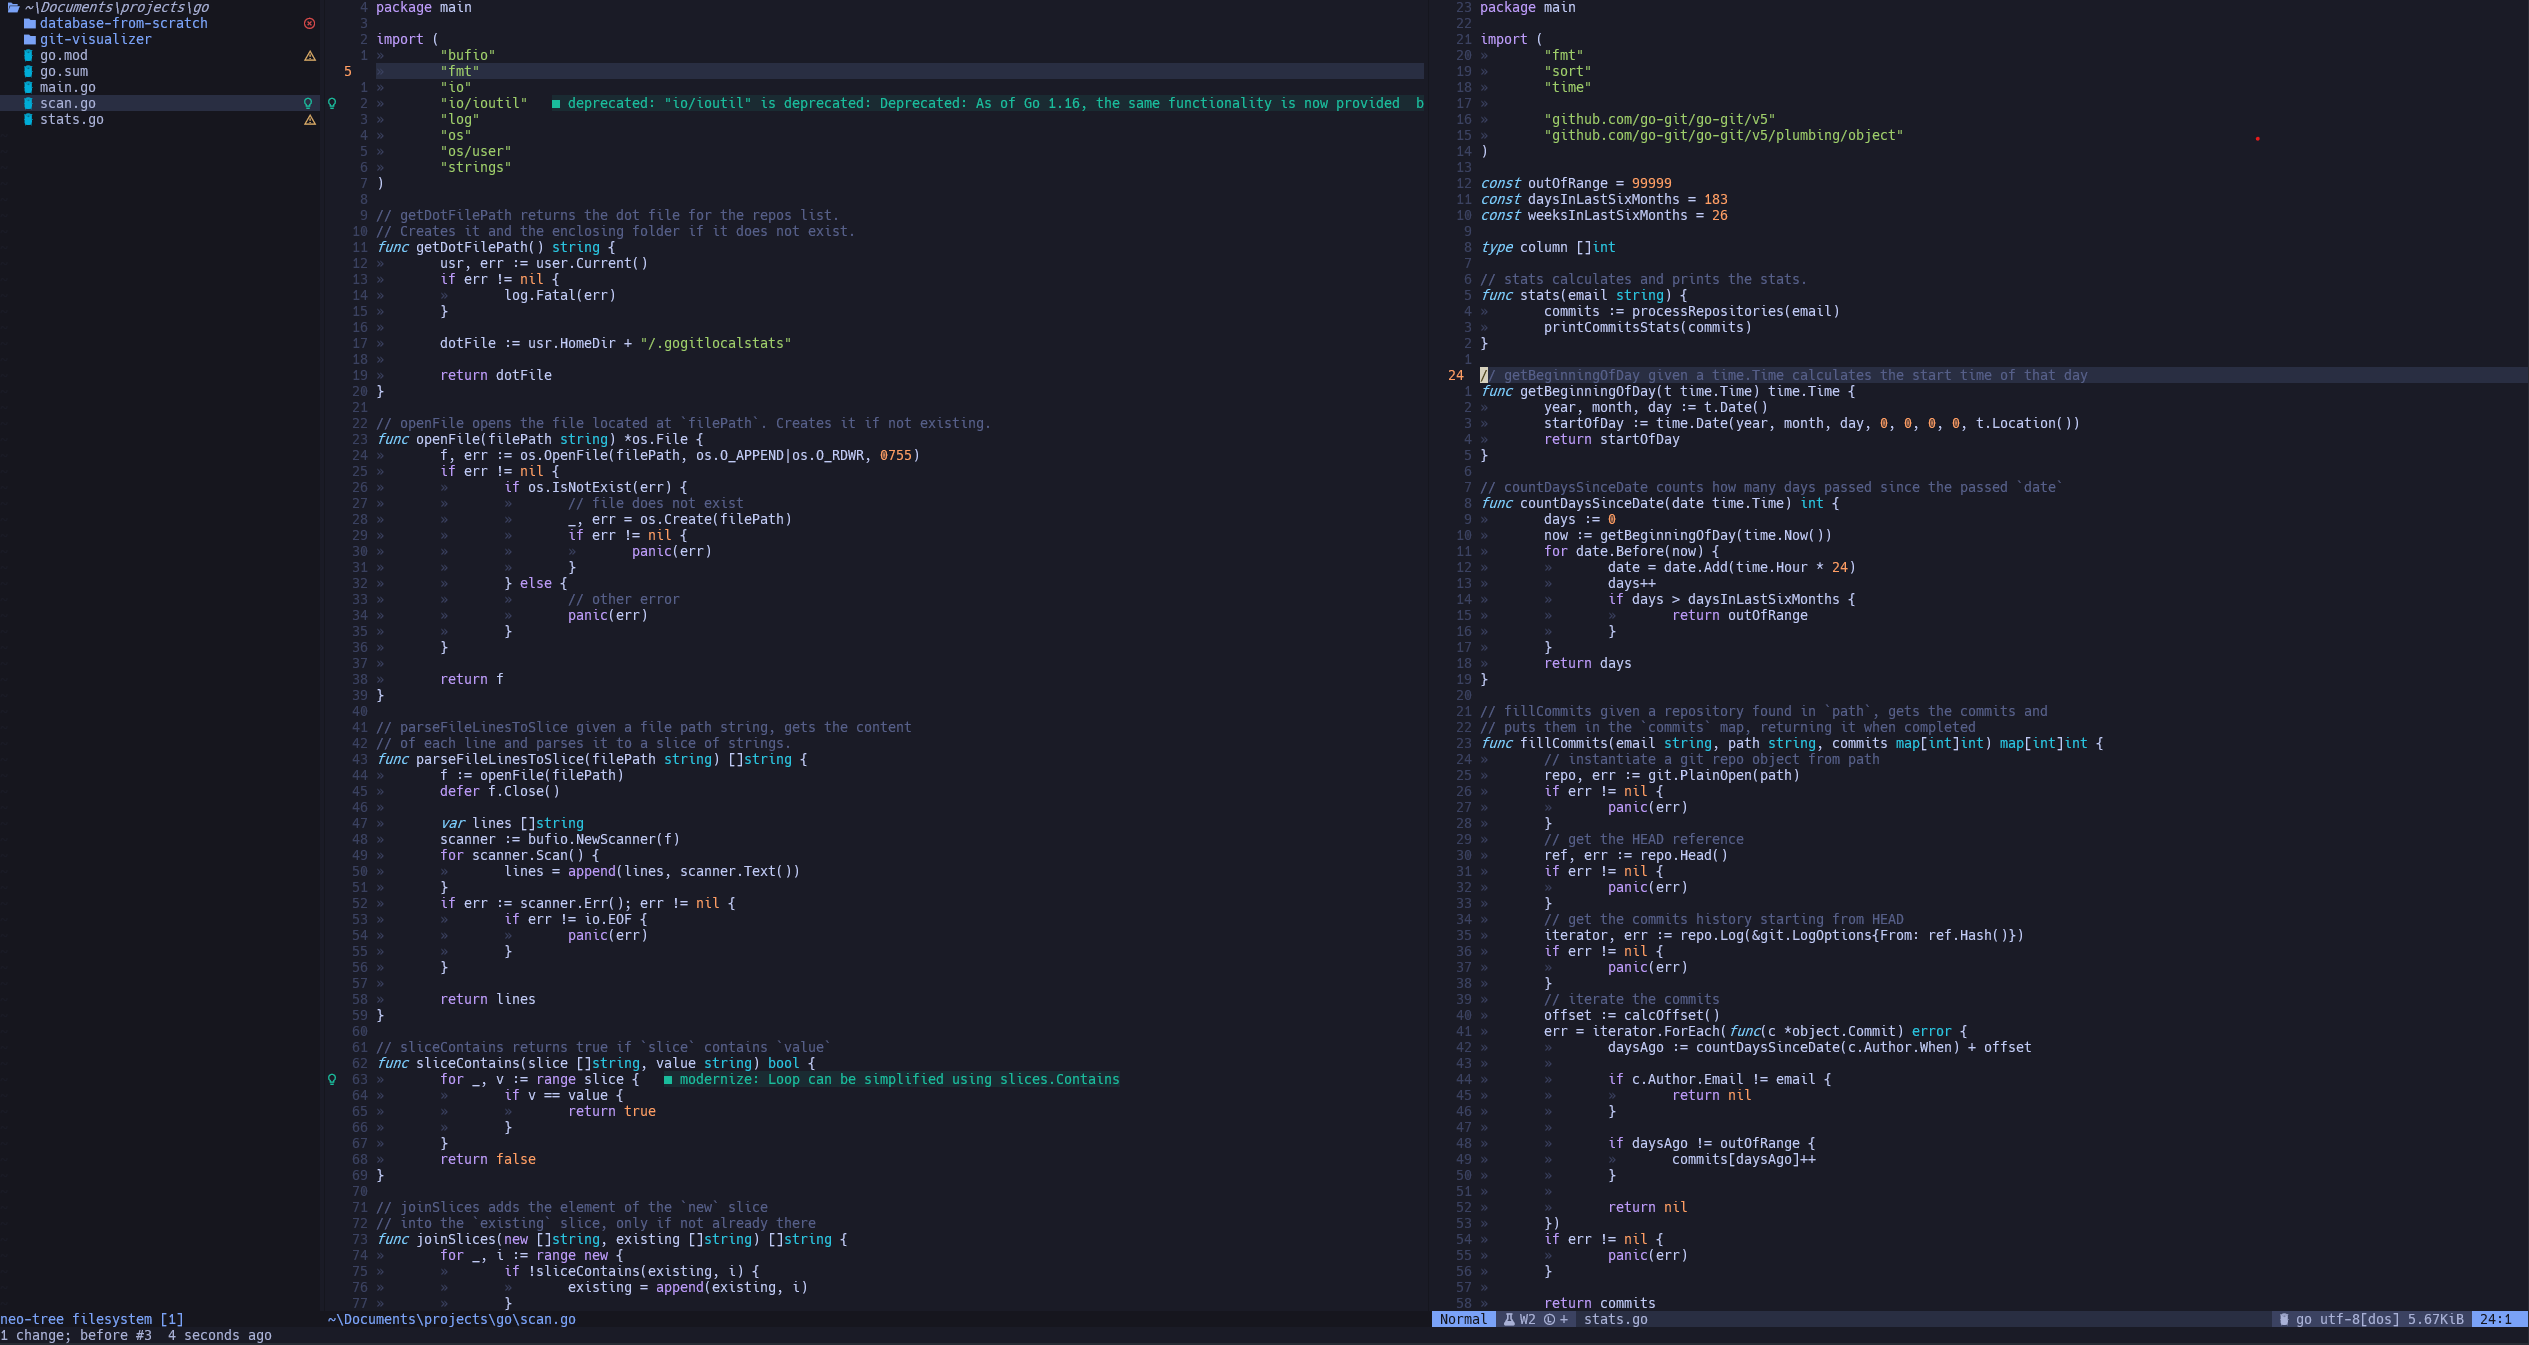Viewport: 2529px width, 1345px height.
Task: Open main.go in the file tree
Action: point(67,87)
